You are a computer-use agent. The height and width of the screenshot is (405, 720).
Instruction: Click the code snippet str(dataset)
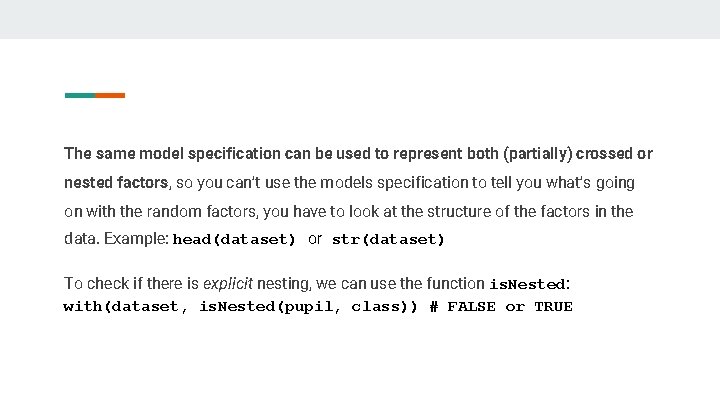click(x=388, y=240)
